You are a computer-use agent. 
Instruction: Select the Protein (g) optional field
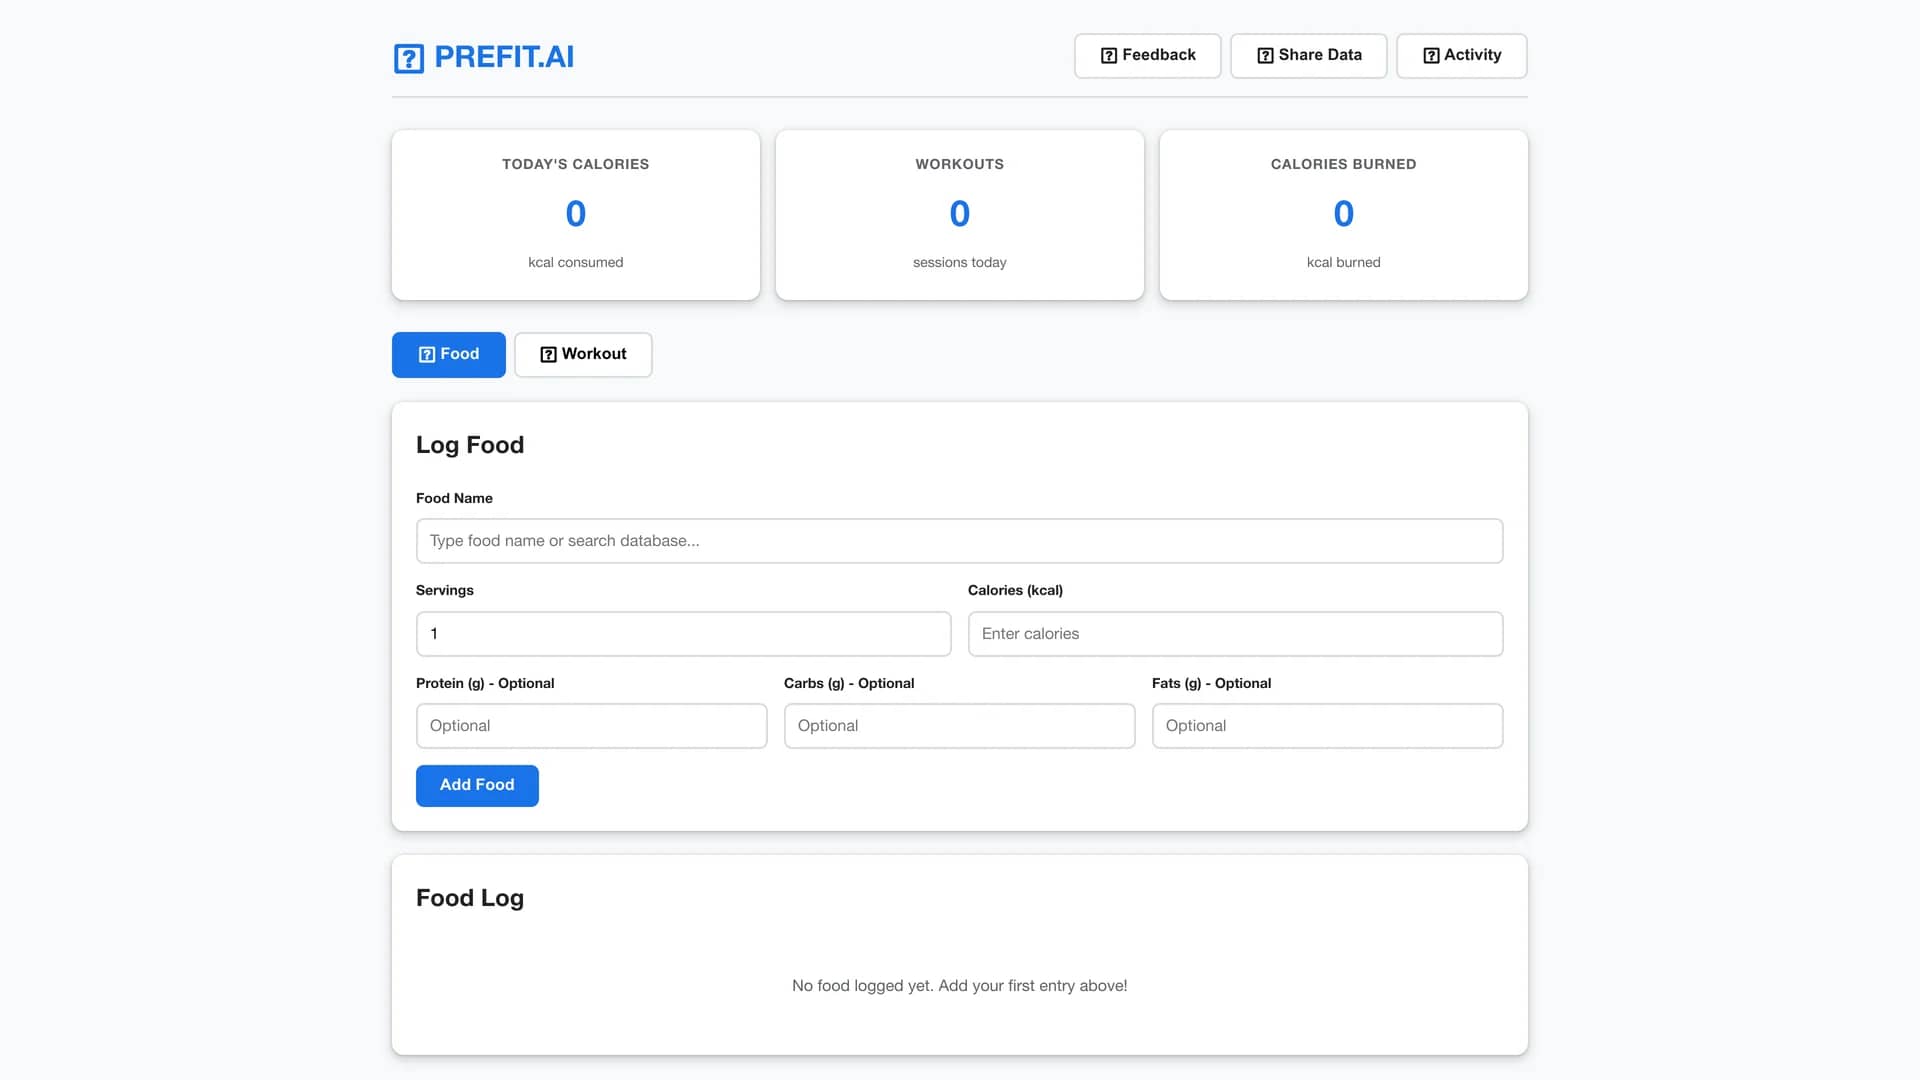591,726
